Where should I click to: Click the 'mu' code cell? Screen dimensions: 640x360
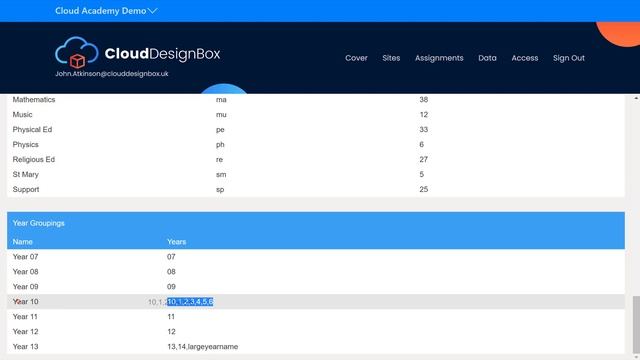point(221,115)
